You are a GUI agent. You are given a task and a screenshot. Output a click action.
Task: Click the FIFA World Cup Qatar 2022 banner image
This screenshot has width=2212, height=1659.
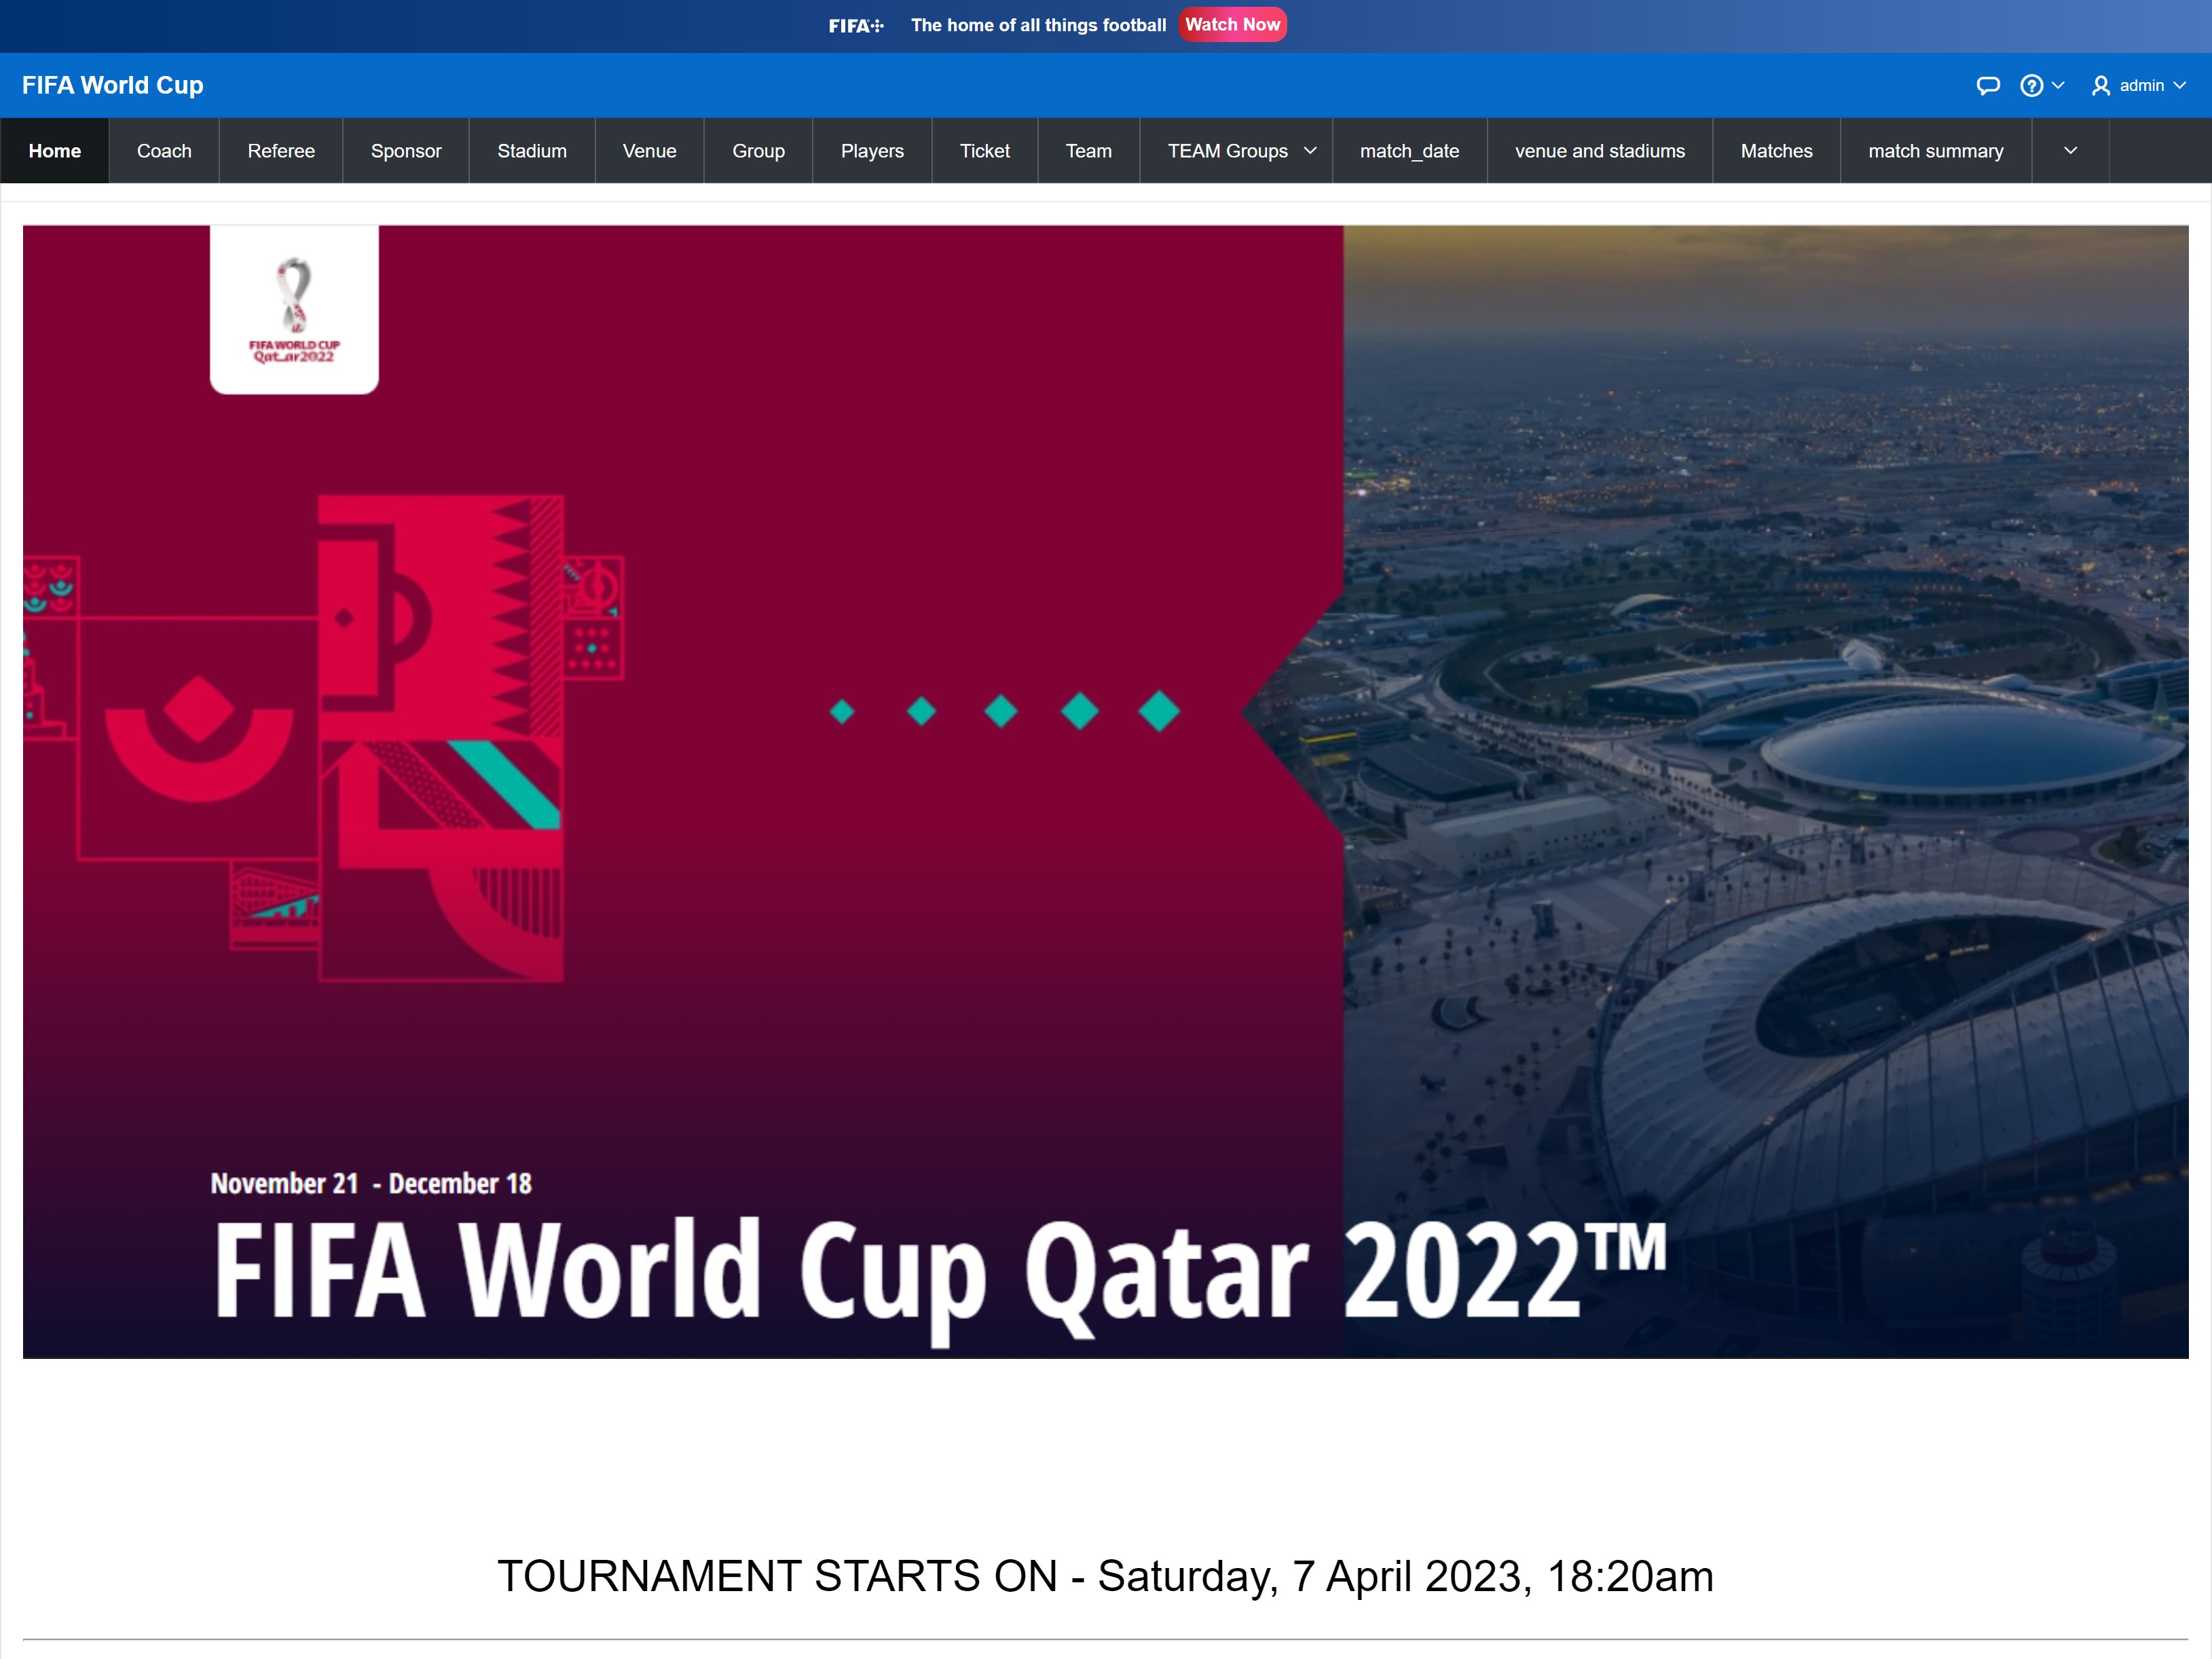[x=1105, y=900]
